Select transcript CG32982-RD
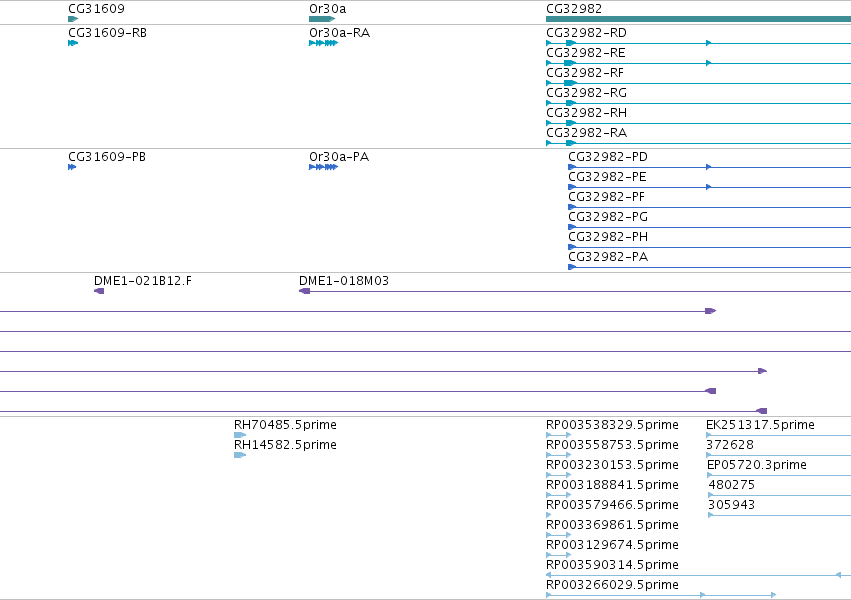The width and height of the screenshot is (851, 600). (x=586, y=33)
